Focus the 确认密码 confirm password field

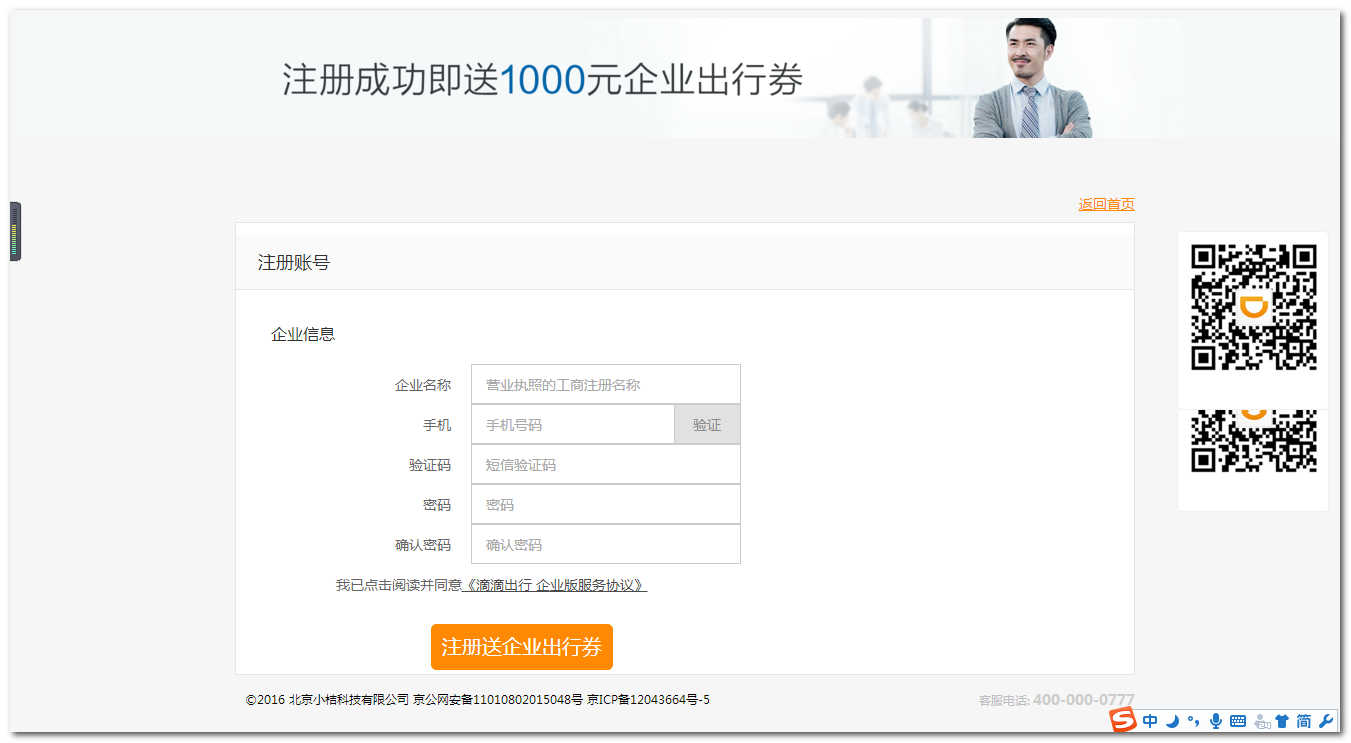point(606,544)
